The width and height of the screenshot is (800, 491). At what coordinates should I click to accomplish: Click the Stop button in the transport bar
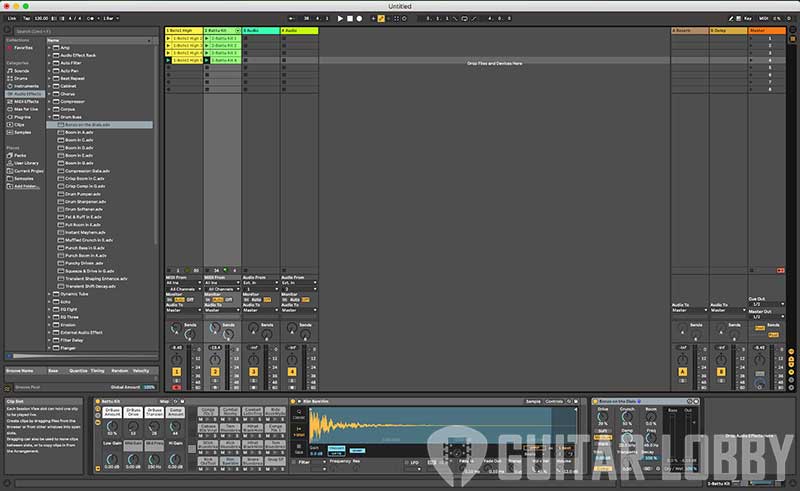click(x=351, y=18)
